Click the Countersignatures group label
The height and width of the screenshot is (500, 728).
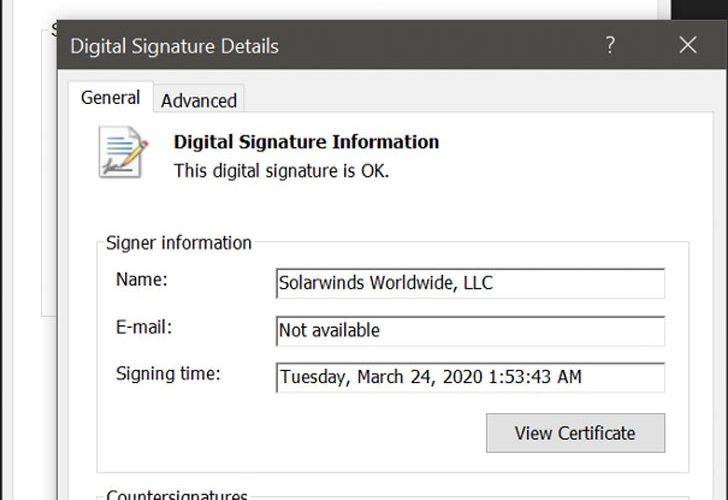(x=176, y=495)
